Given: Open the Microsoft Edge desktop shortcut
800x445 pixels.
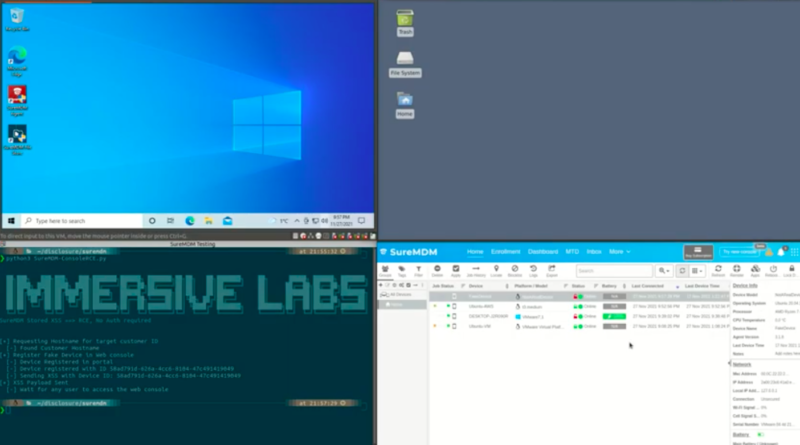Looking at the screenshot, I should tap(17, 61).
